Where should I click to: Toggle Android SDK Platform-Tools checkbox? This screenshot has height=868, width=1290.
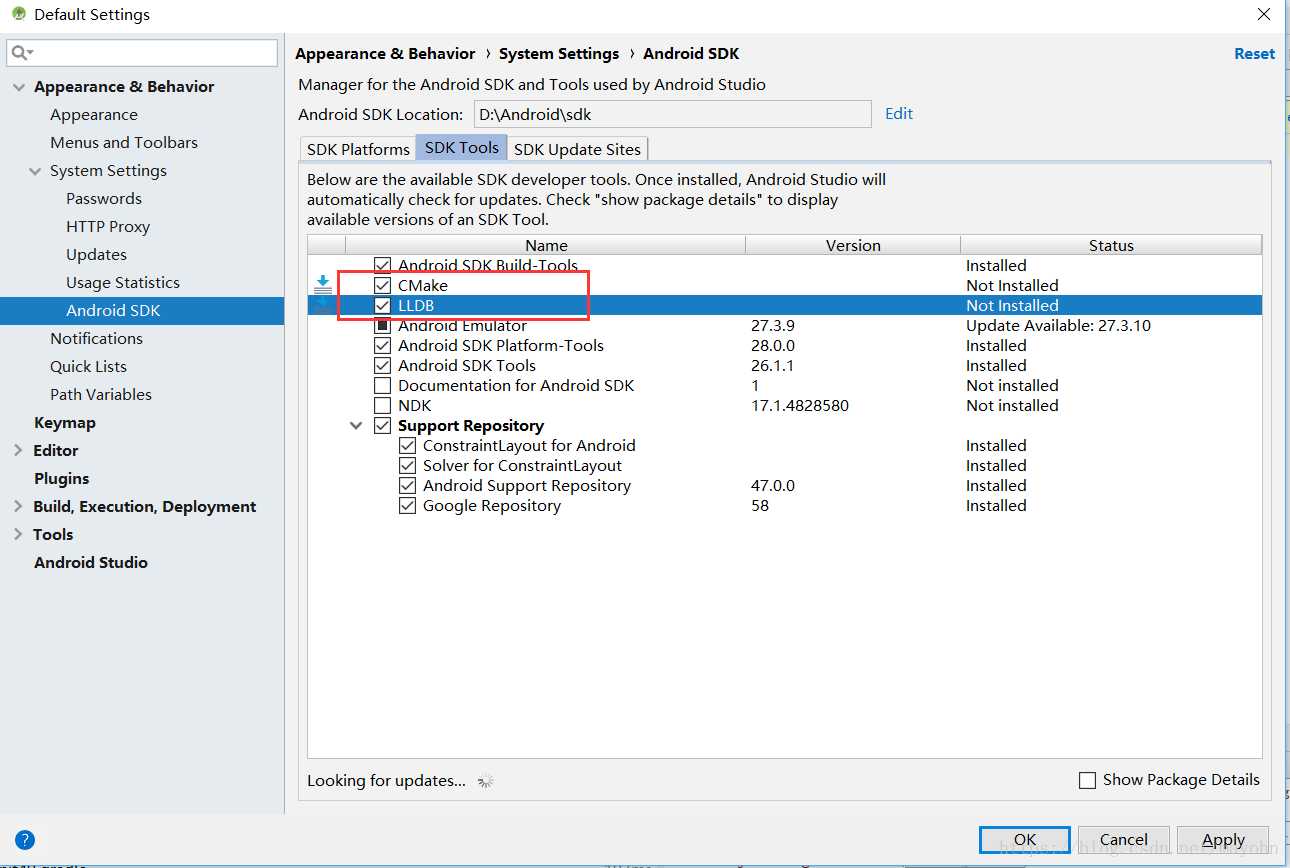(x=382, y=346)
